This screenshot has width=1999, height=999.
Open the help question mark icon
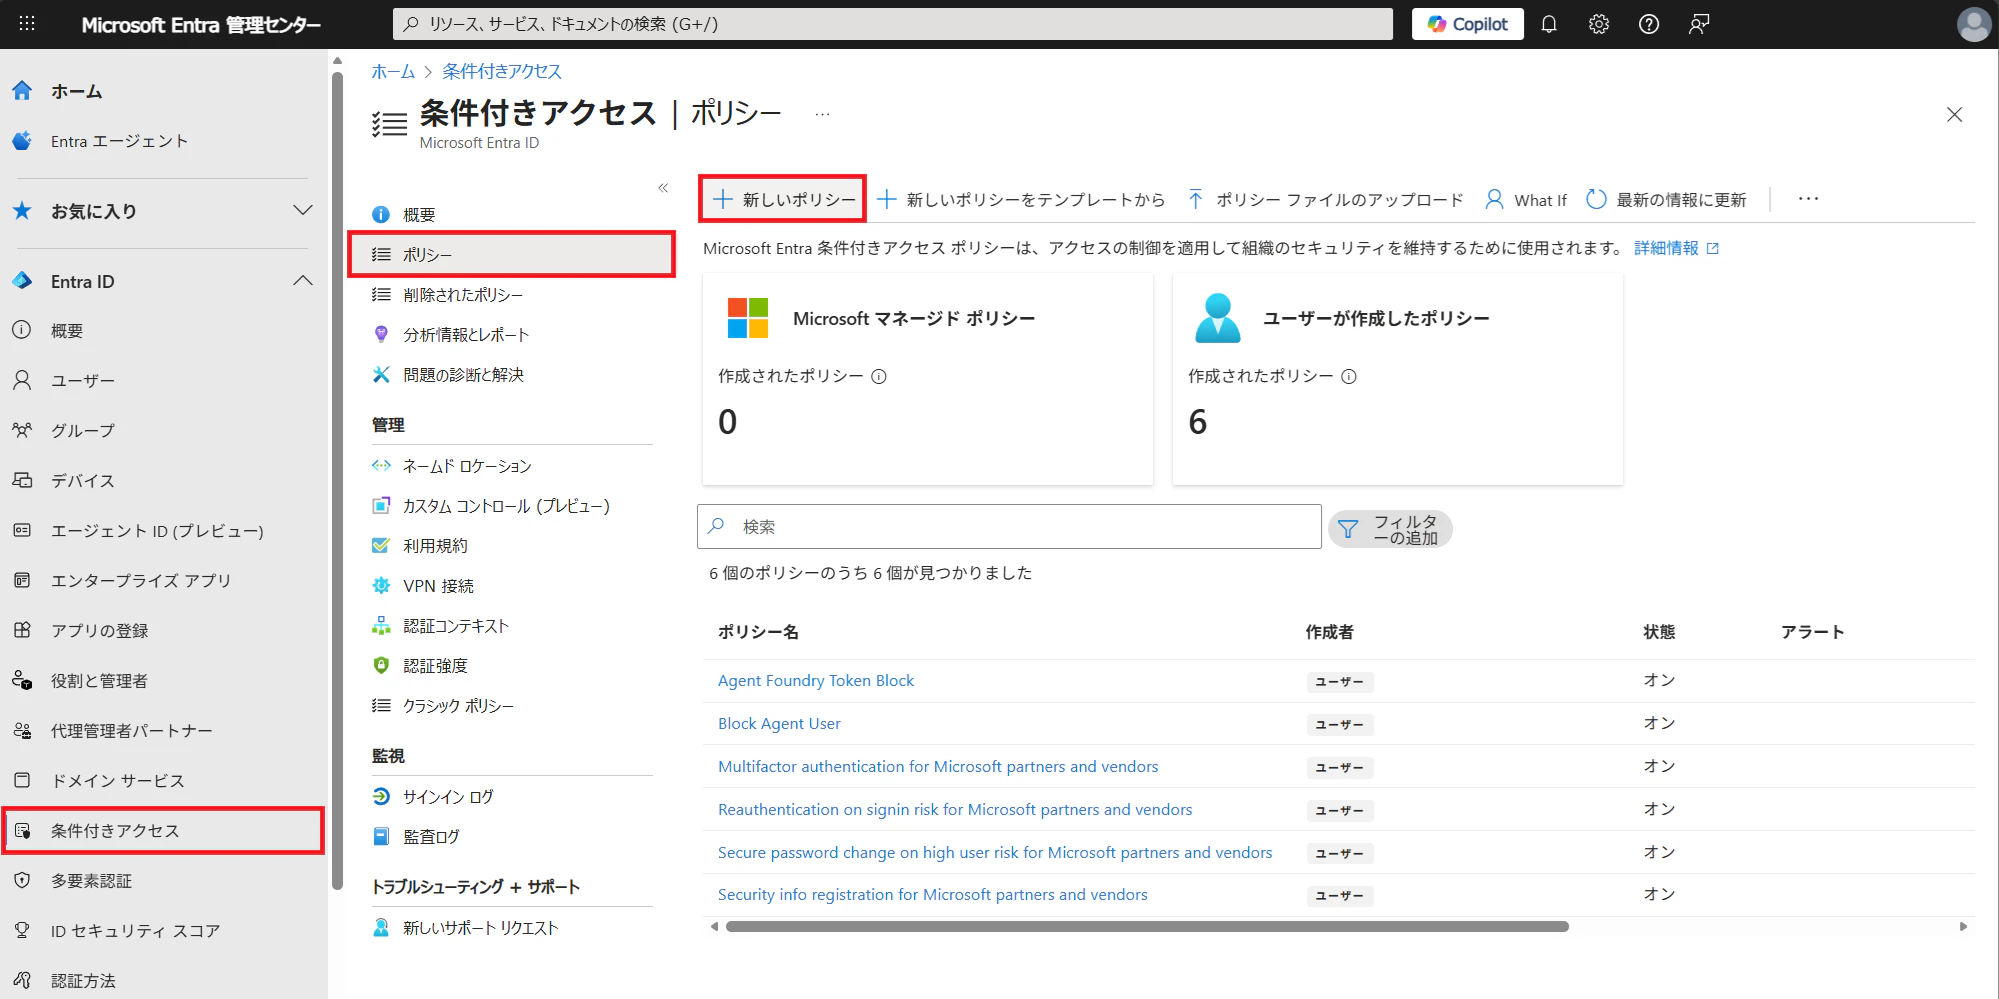1648,24
